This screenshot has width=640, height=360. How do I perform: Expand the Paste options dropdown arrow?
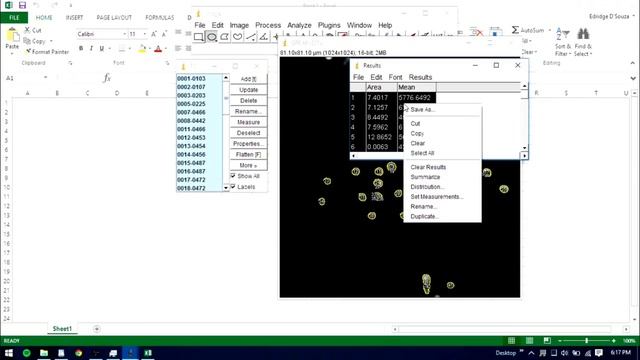pos(12,52)
